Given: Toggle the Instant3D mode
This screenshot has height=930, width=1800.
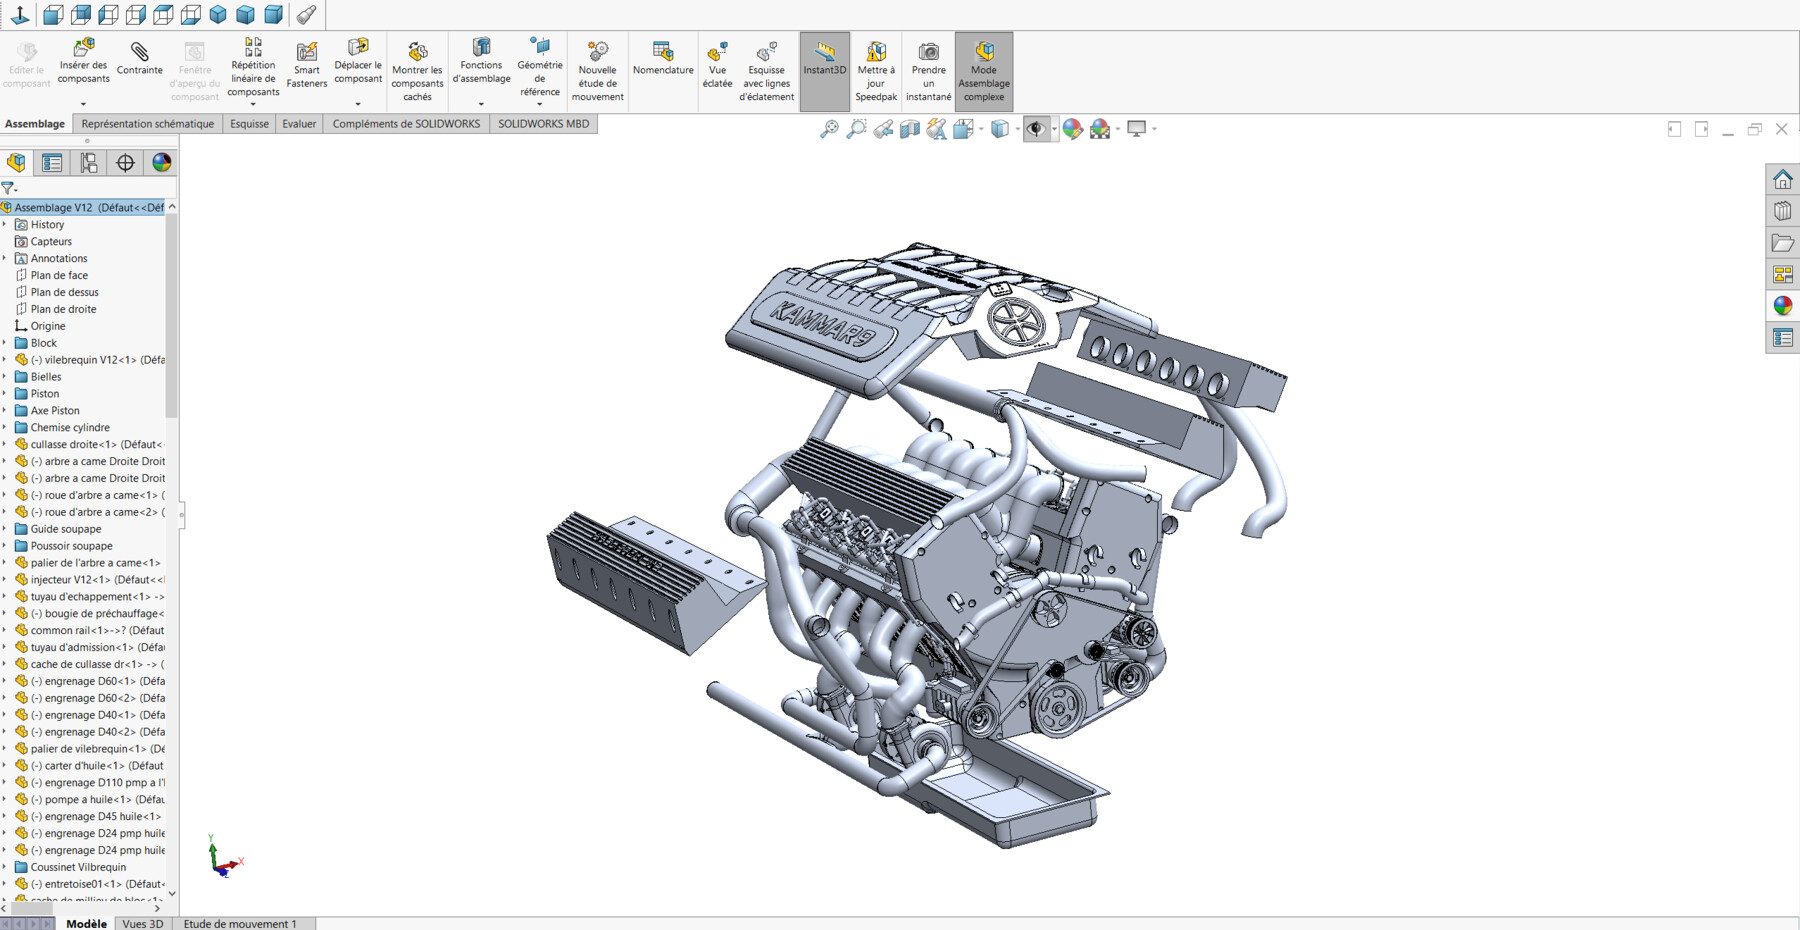Looking at the screenshot, I should coord(823,63).
